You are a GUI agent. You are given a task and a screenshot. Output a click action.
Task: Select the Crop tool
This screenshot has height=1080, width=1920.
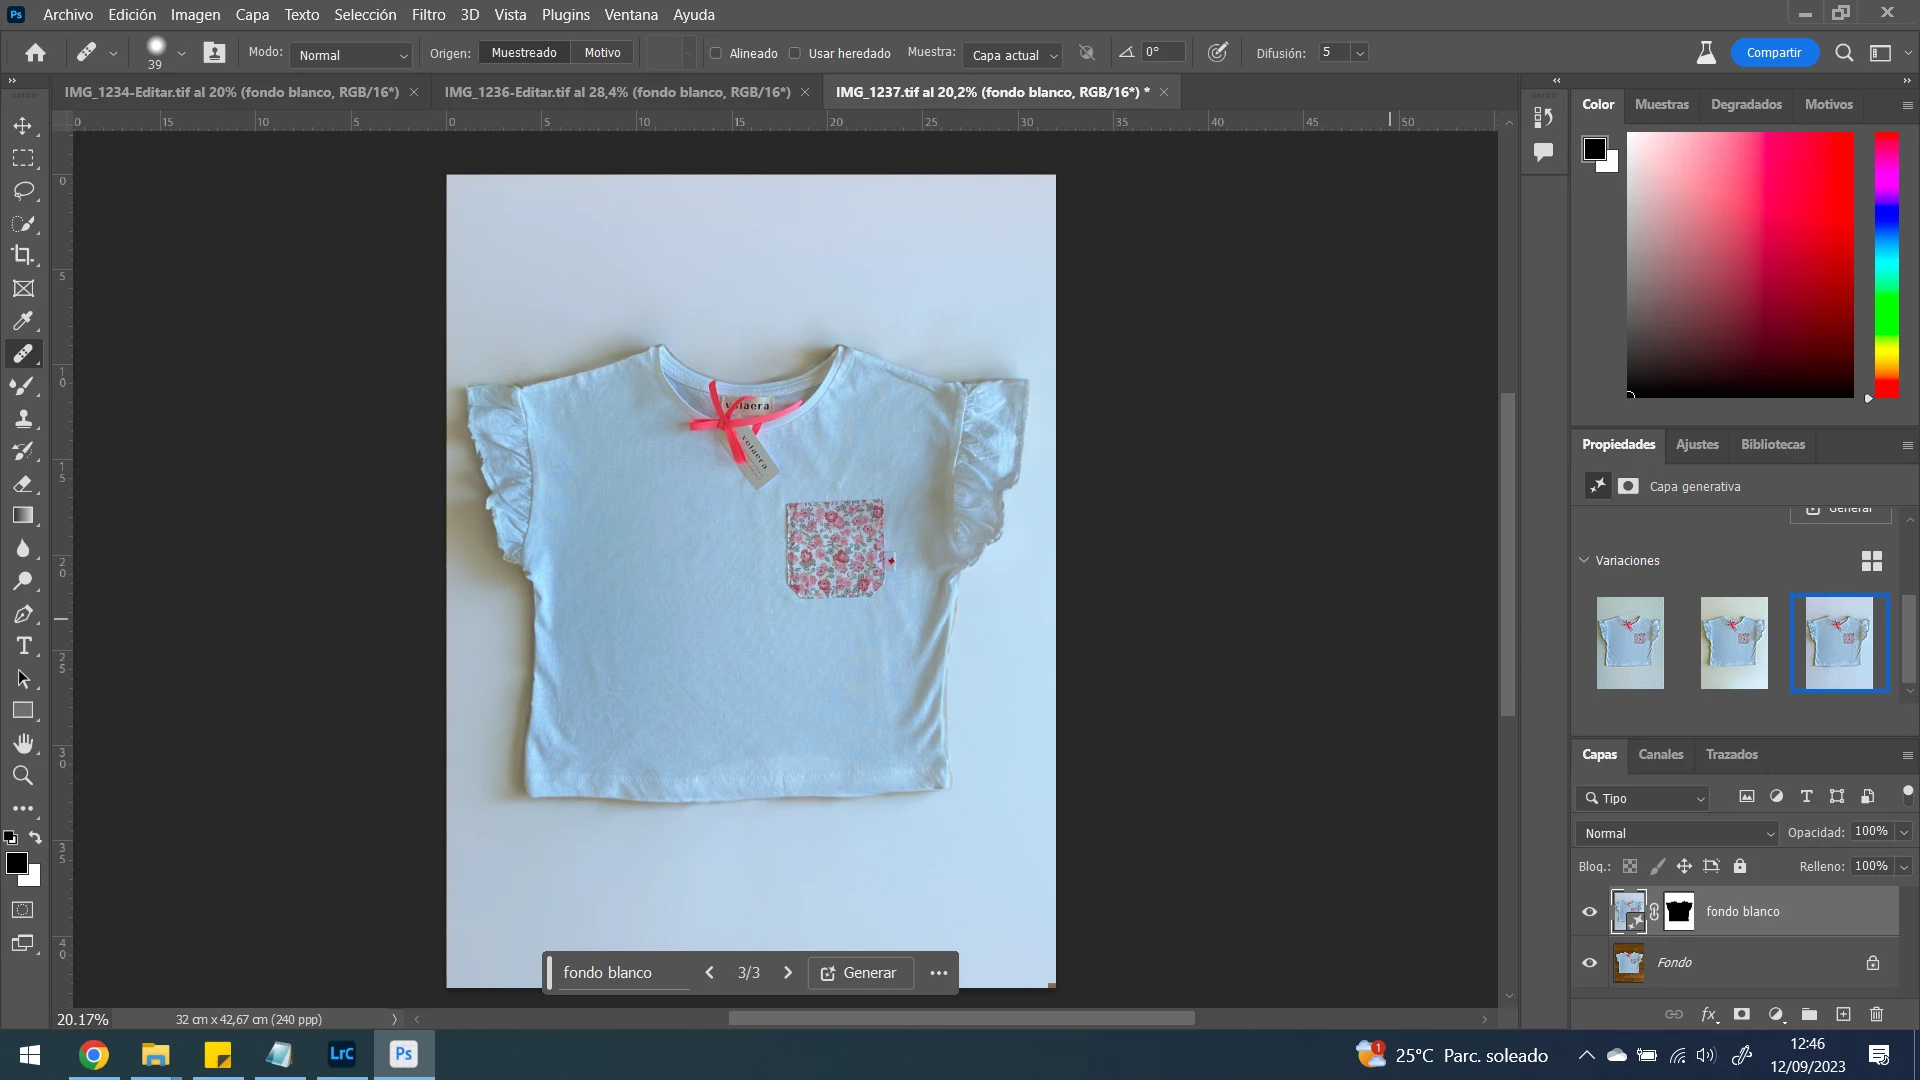pos(23,255)
